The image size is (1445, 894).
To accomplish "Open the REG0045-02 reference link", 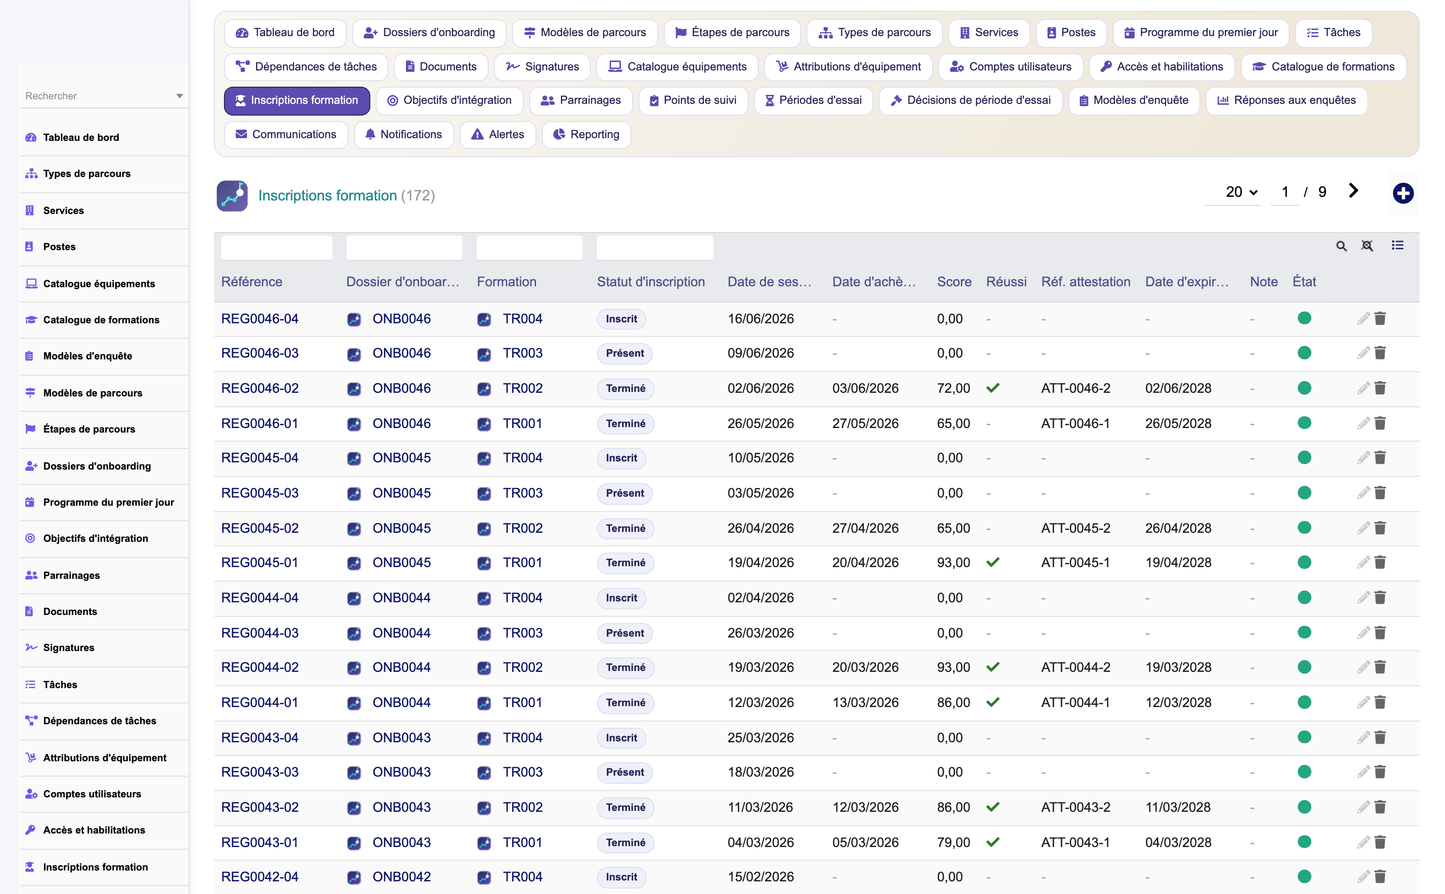I will point(260,528).
